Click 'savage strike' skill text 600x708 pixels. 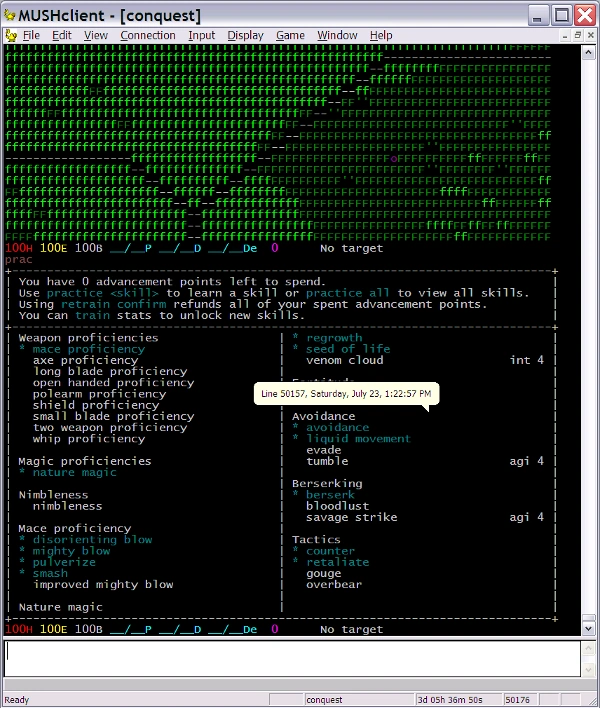click(352, 517)
